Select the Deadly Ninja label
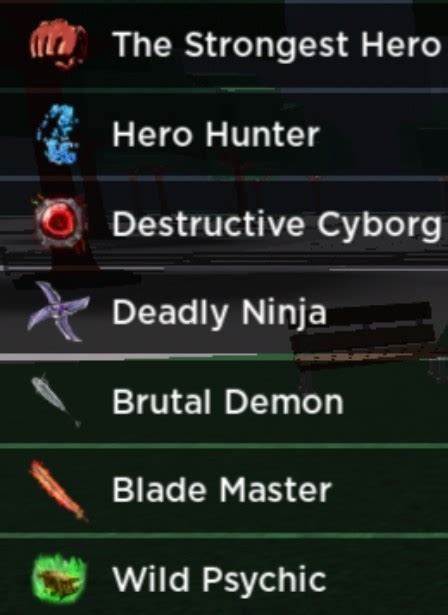The width and height of the screenshot is (448, 615). point(219,312)
